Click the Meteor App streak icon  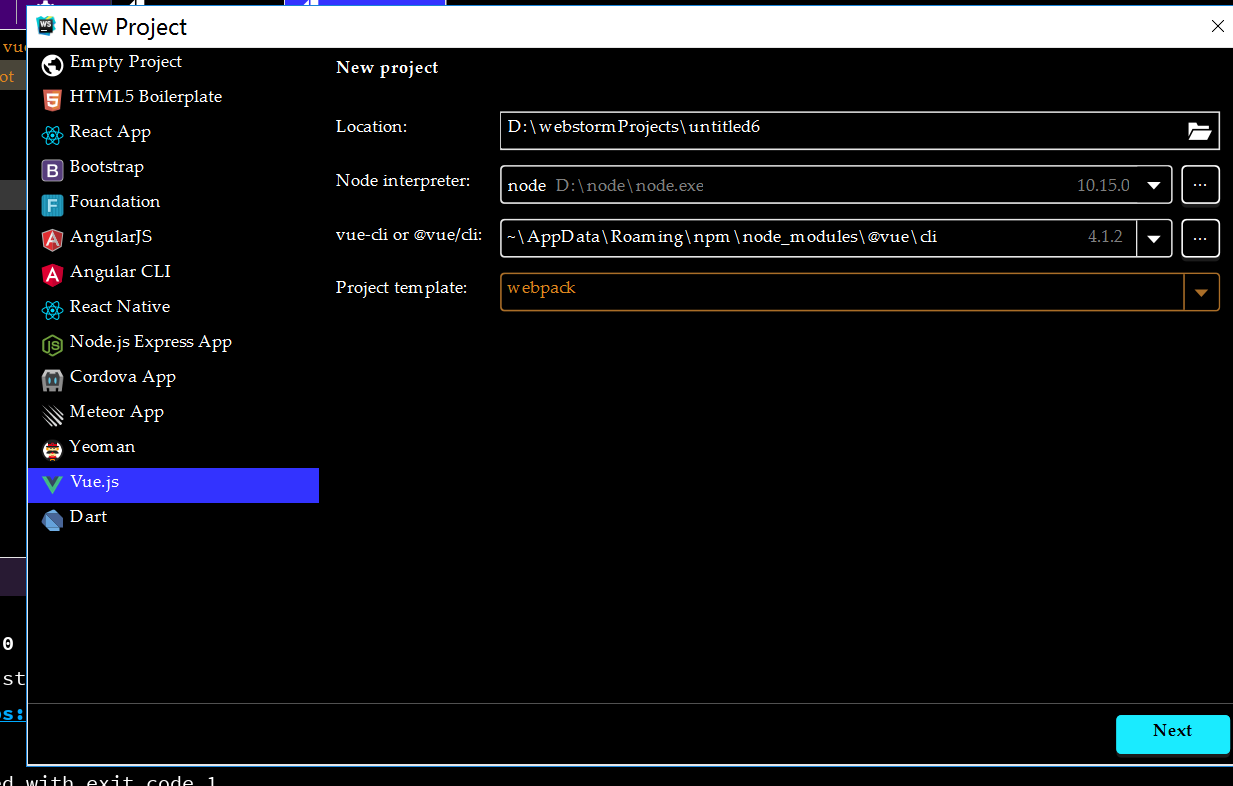[x=53, y=415]
